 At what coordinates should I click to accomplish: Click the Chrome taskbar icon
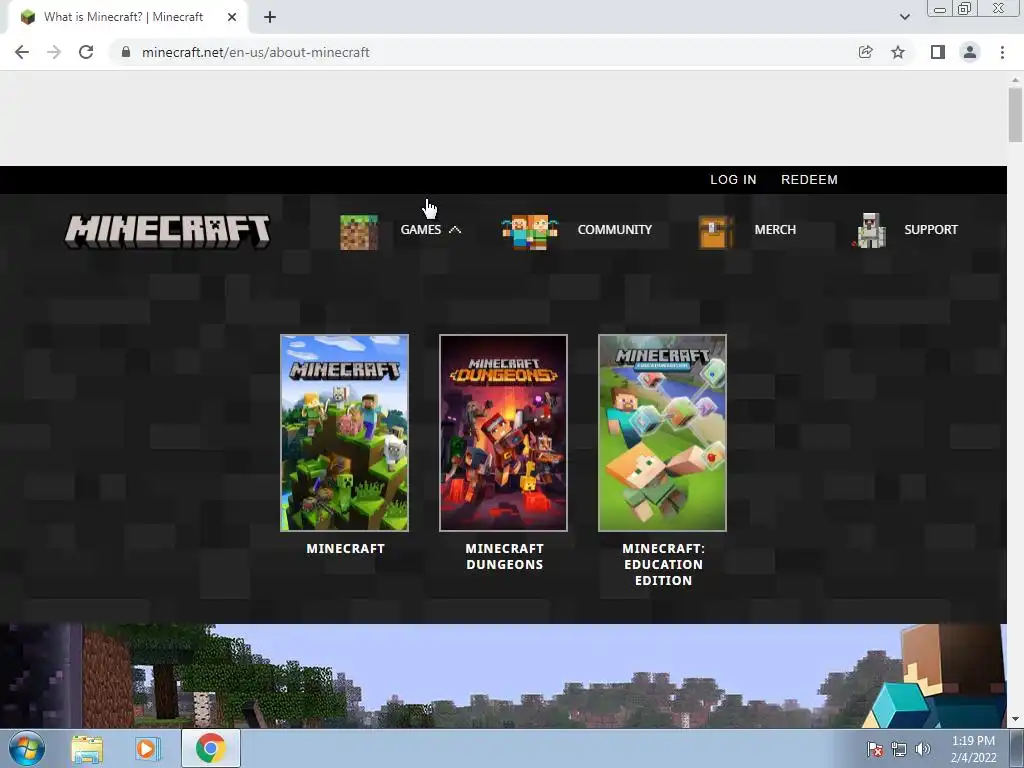tap(210, 749)
